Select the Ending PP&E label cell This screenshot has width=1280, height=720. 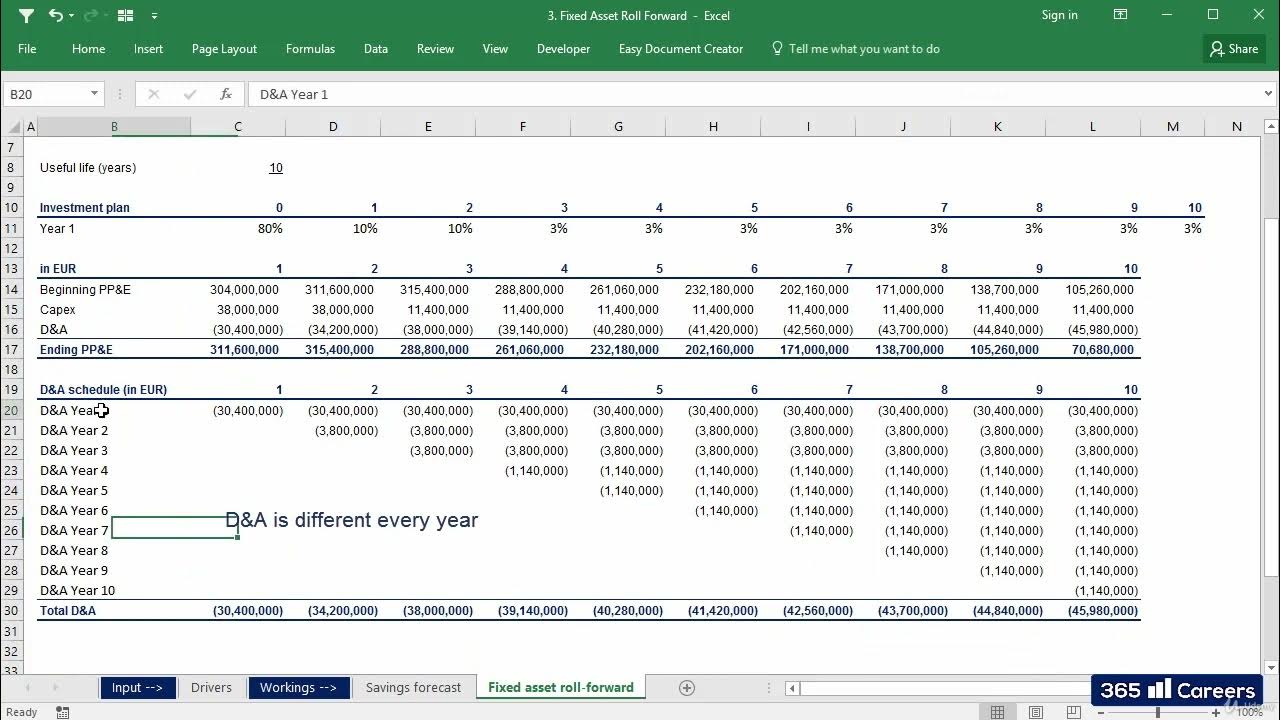click(x=76, y=350)
